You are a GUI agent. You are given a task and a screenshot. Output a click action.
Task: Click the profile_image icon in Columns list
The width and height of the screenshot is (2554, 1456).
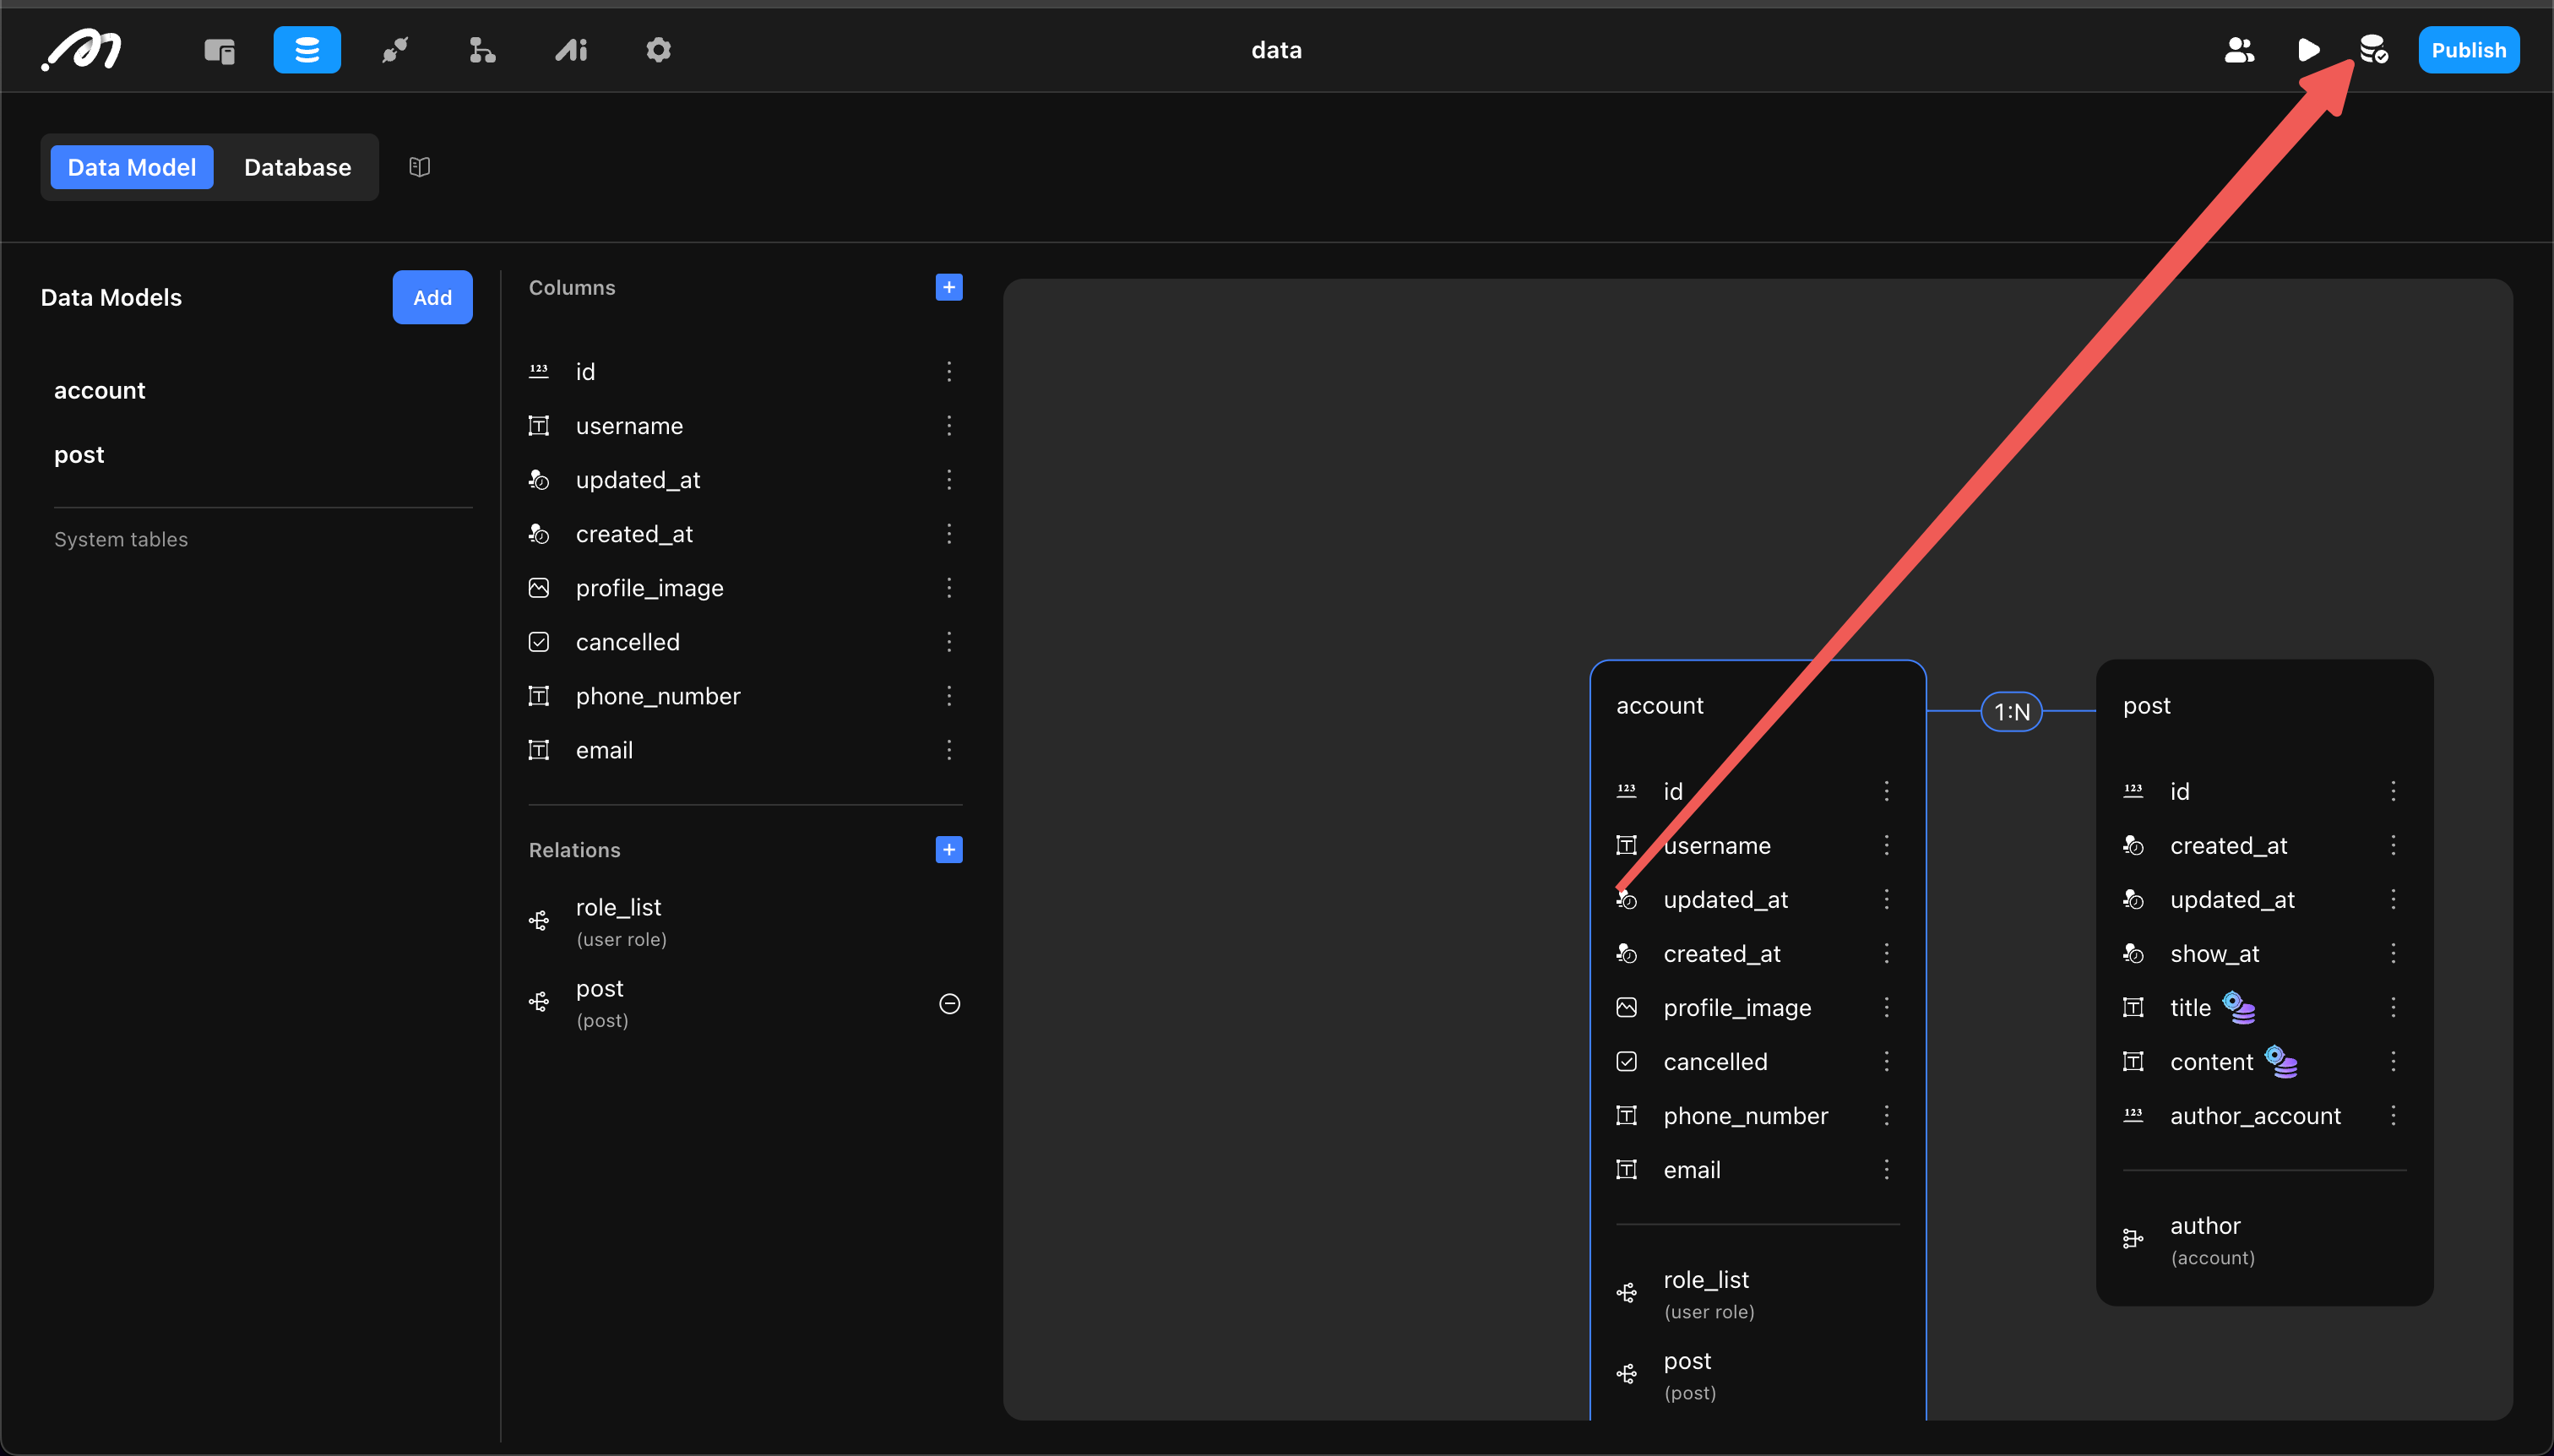(539, 588)
